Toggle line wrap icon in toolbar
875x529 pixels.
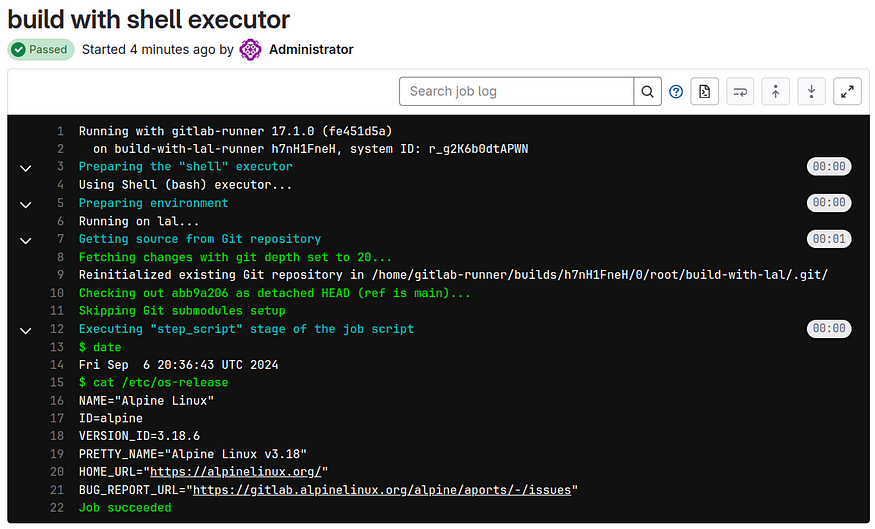click(x=740, y=92)
